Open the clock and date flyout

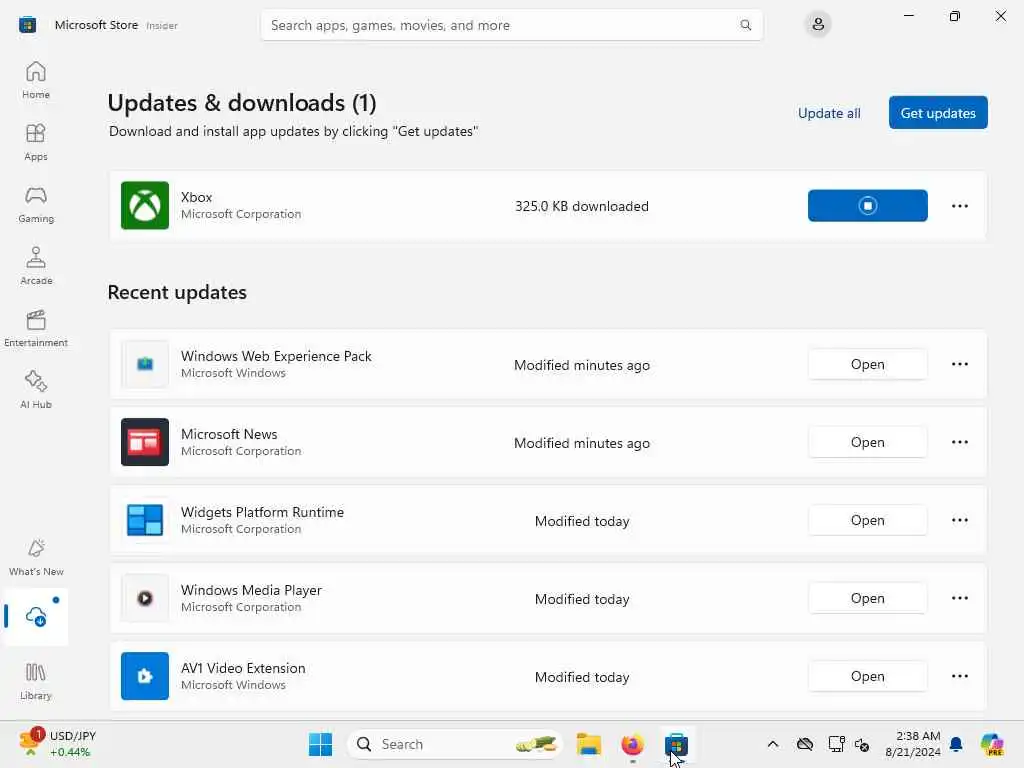point(913,744)
